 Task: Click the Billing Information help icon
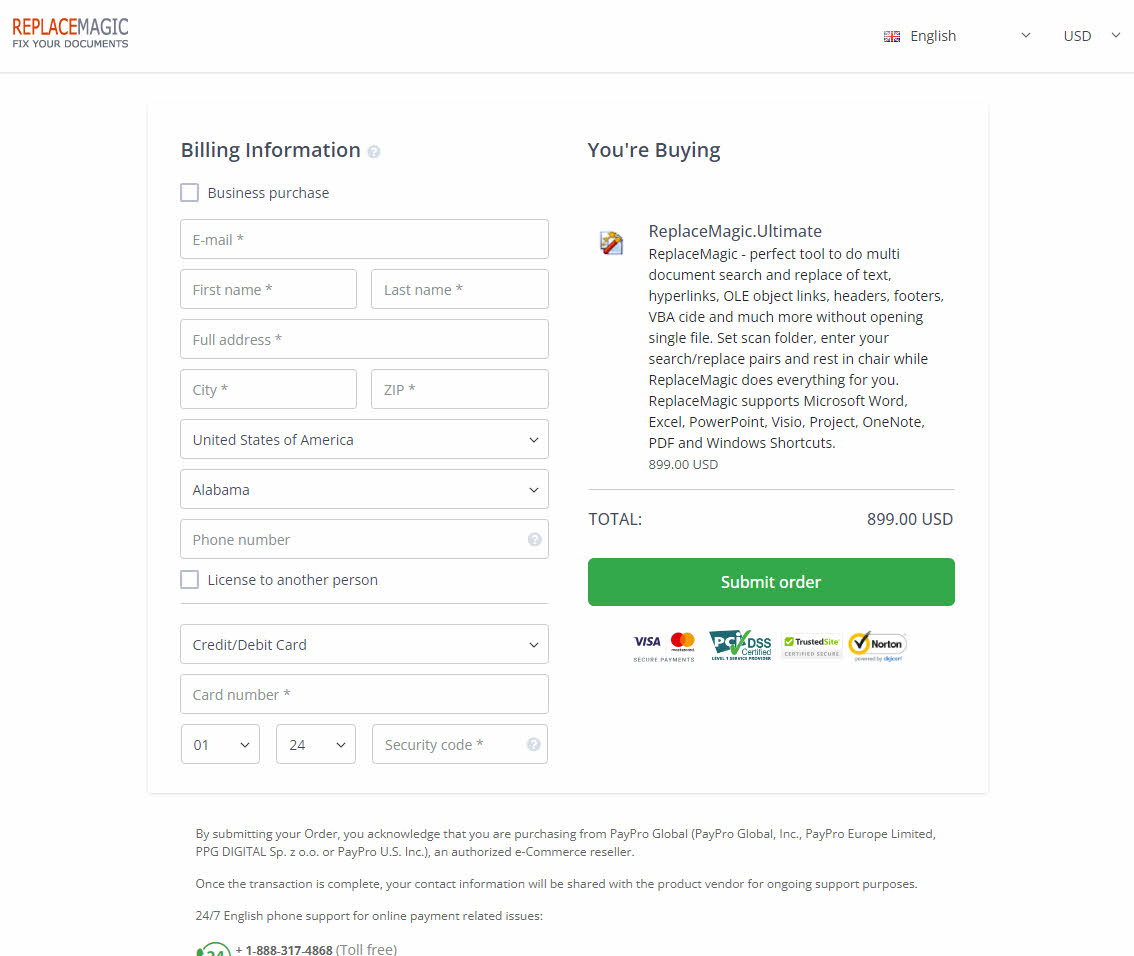374,152
